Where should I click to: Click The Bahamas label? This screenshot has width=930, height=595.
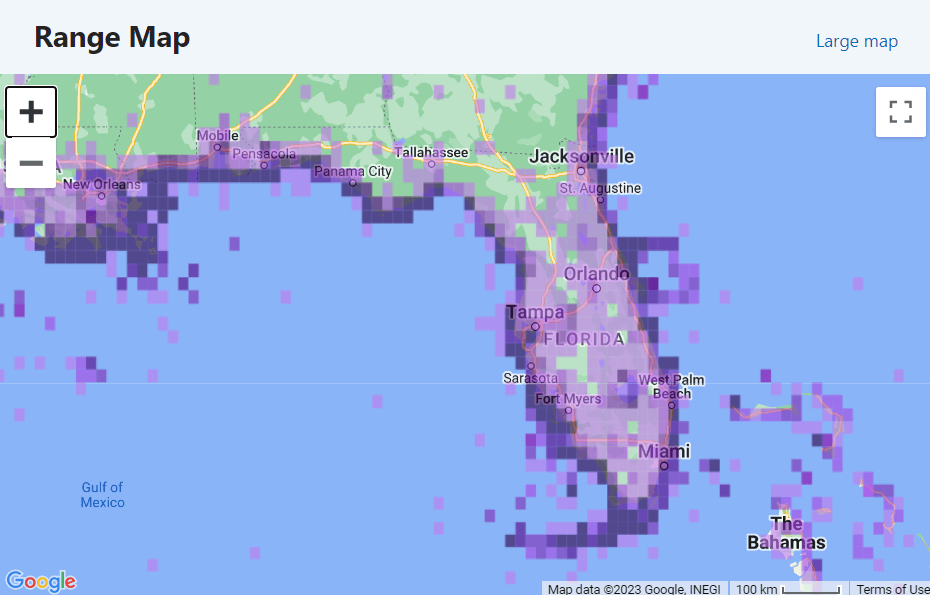coord(786,533)
